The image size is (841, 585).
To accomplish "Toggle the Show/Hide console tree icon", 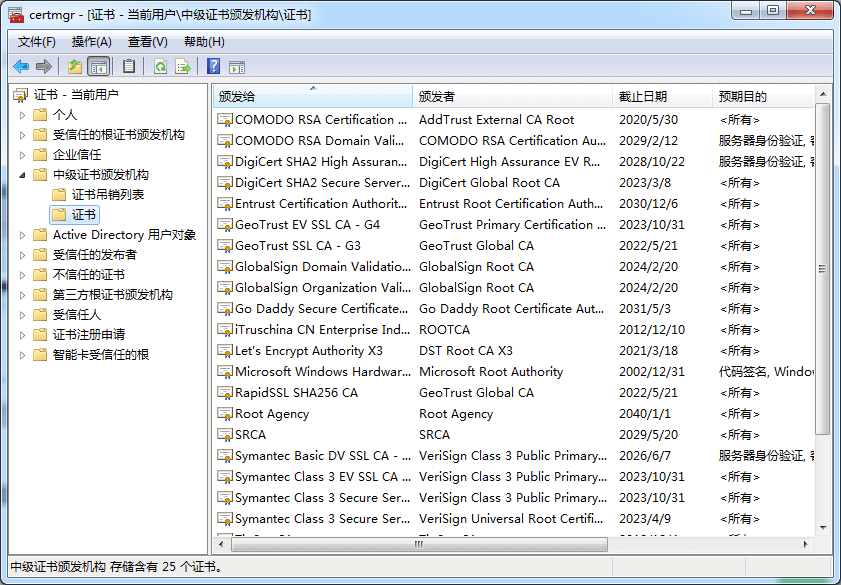I will click(x=99, y=66).
